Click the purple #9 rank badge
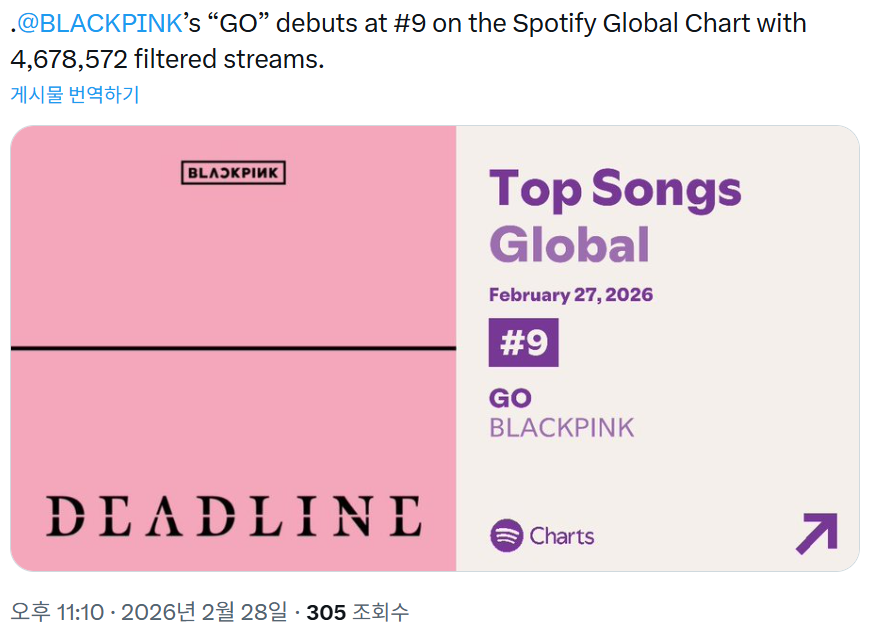 pyautogui.click(x=523, y=343)
